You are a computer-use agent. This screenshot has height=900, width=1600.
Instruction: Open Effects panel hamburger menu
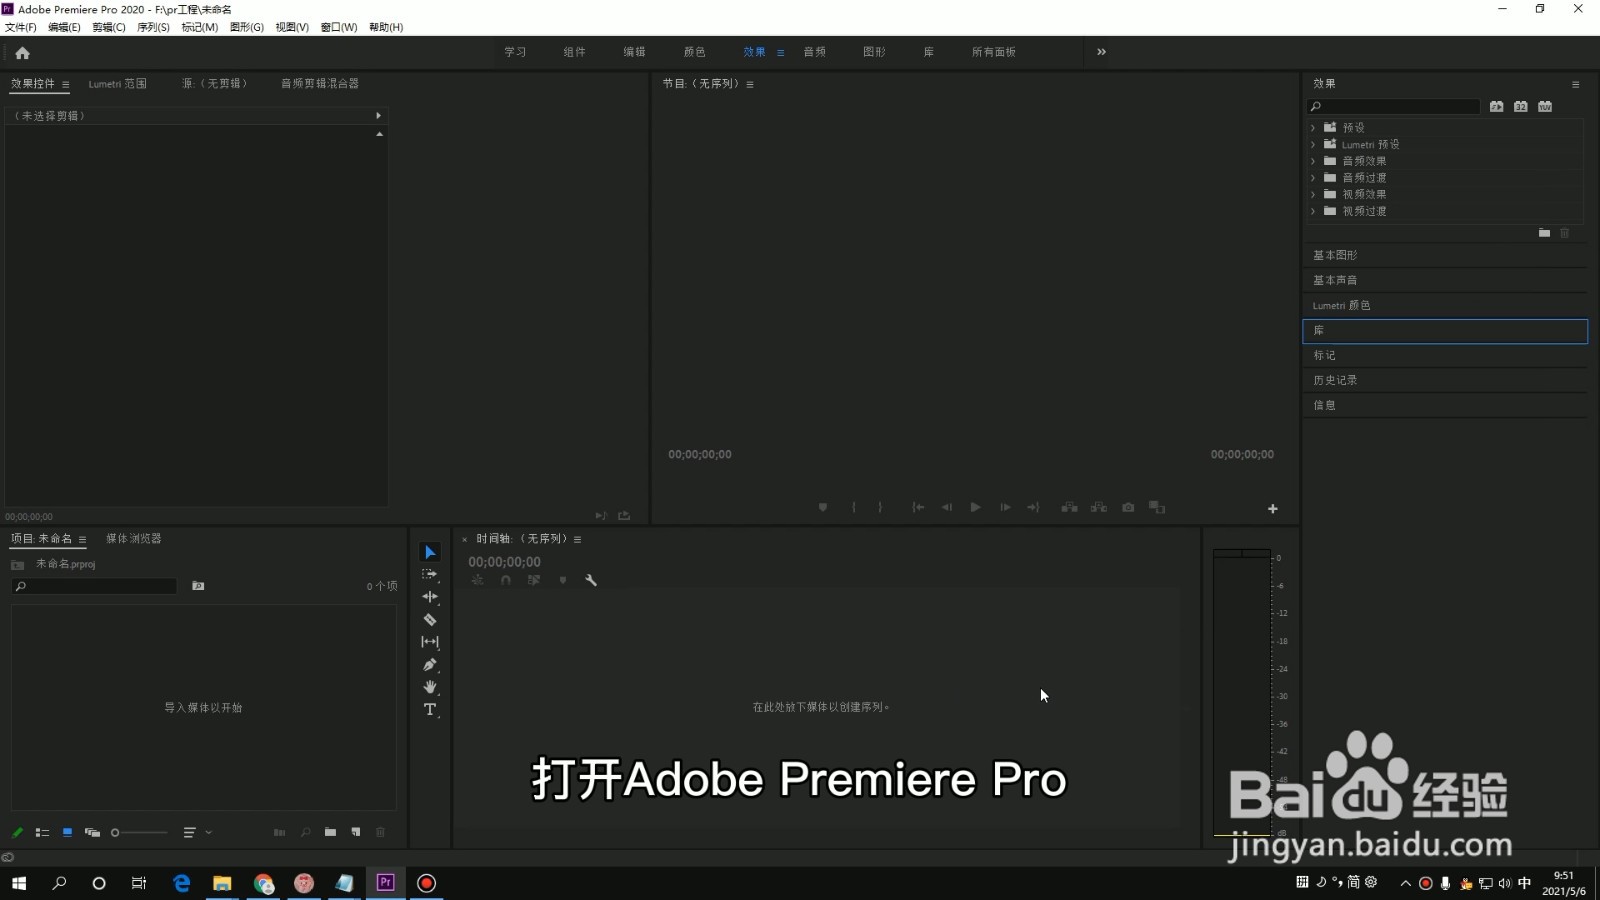tap(1575, 85)
